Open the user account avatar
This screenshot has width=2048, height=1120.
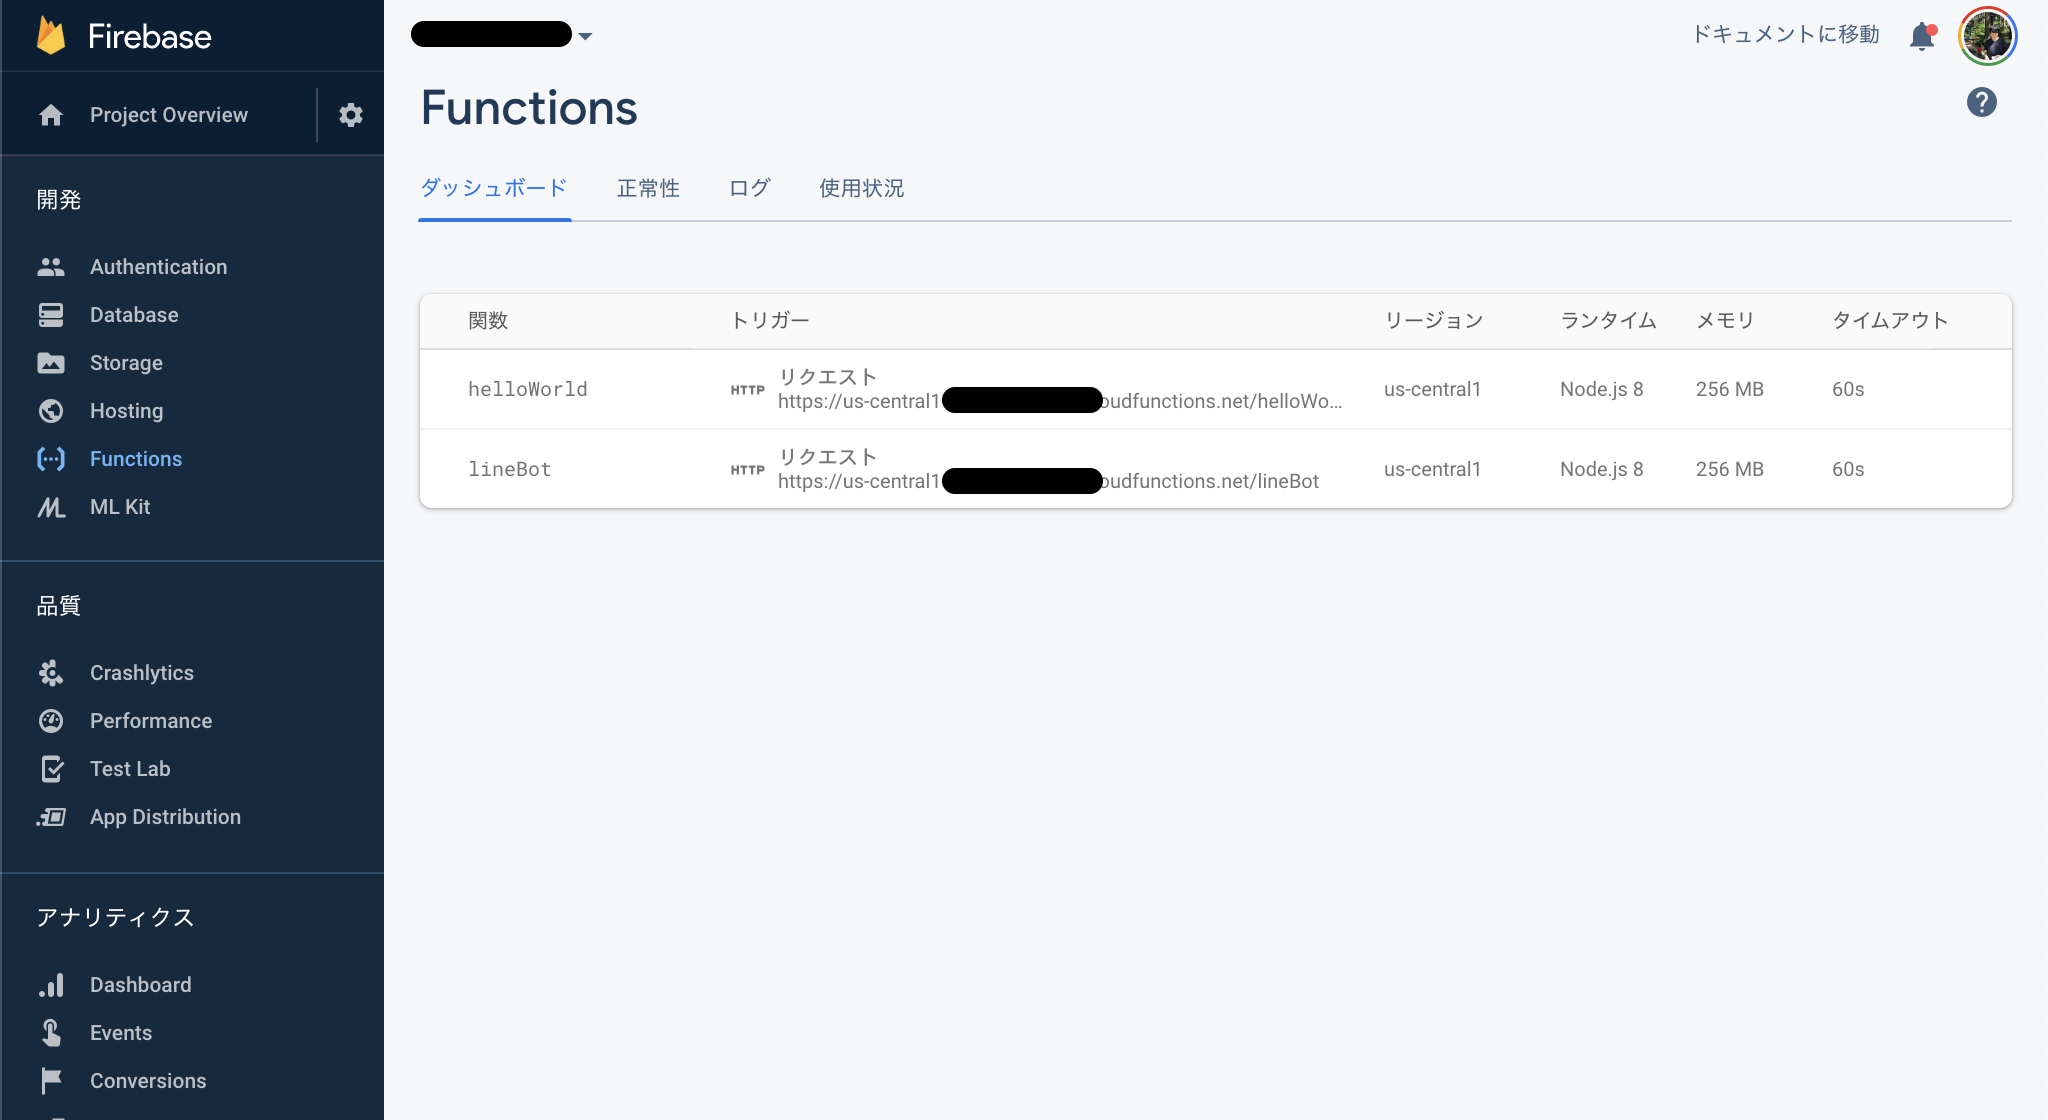(1987, 36)
